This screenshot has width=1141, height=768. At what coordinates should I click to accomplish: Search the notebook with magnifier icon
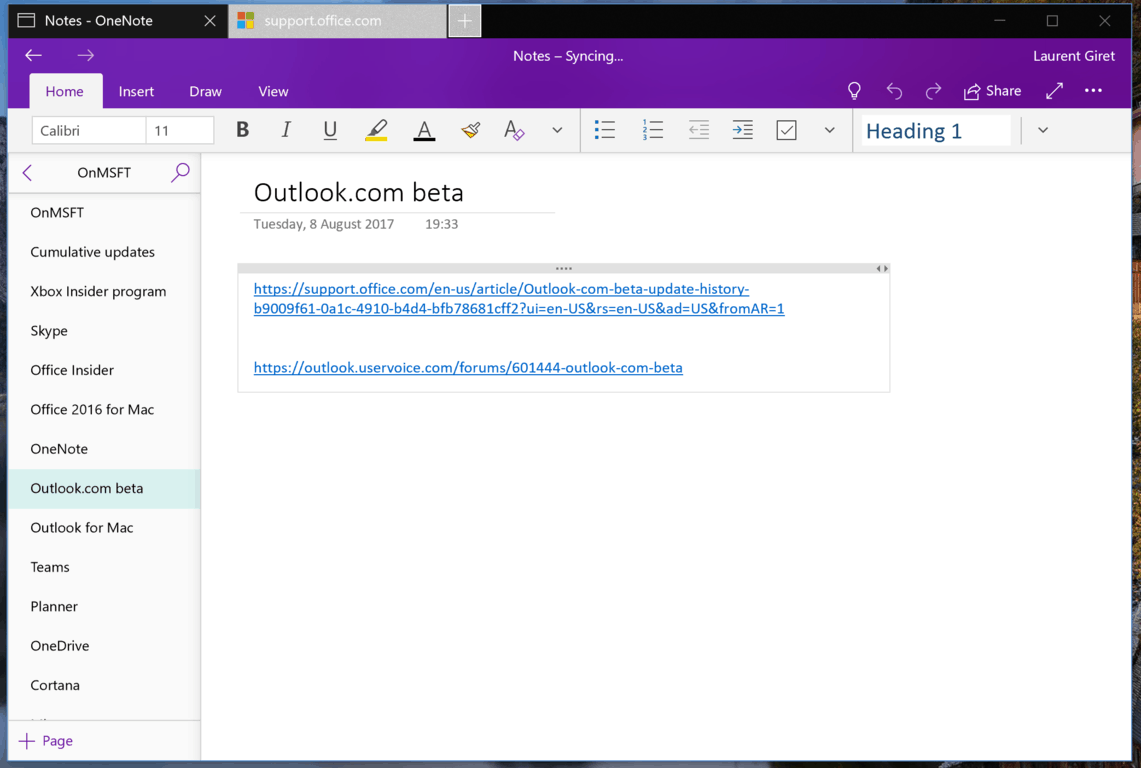[180, 173]
